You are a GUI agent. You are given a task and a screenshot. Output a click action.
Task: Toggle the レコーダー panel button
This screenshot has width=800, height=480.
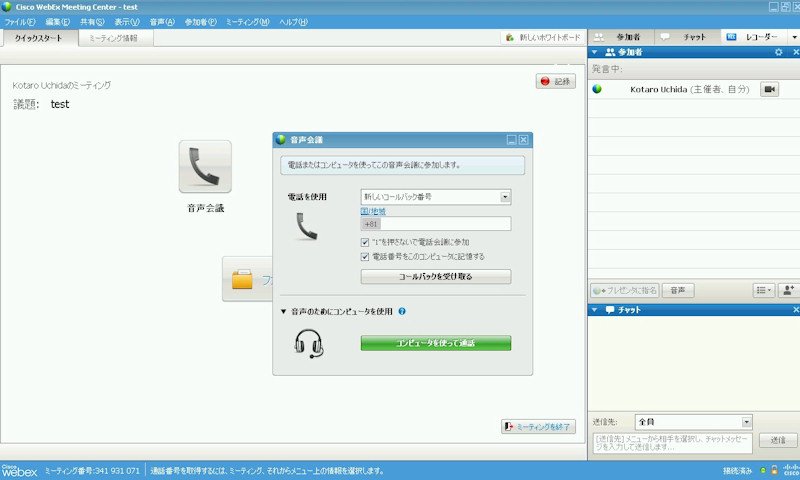tap(755, 37)
